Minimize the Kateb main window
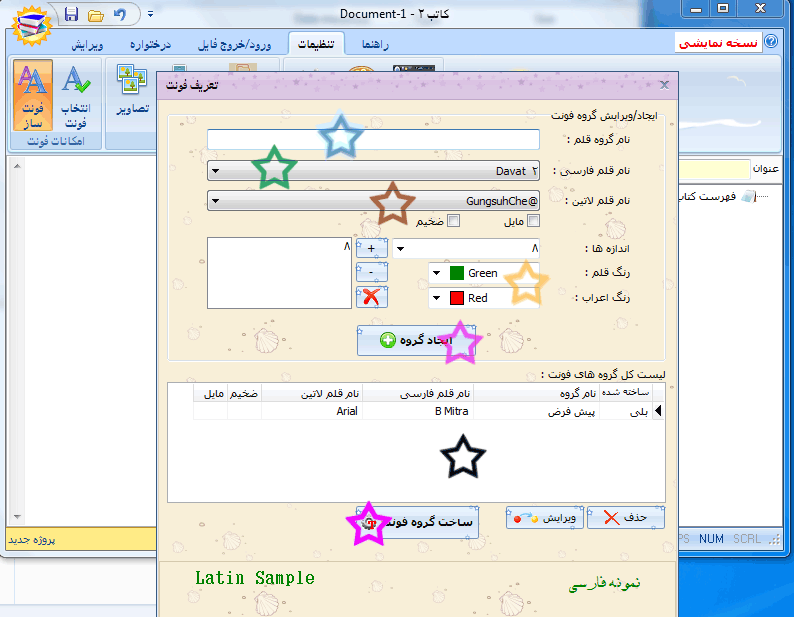Screen dimensions: 794x617 tap(696, 9)
